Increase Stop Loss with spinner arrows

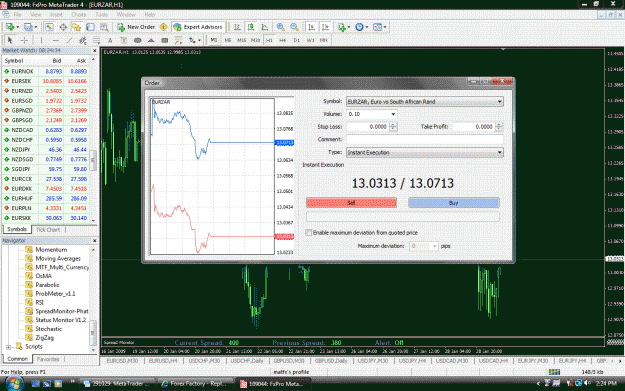(x=393, y=125)
